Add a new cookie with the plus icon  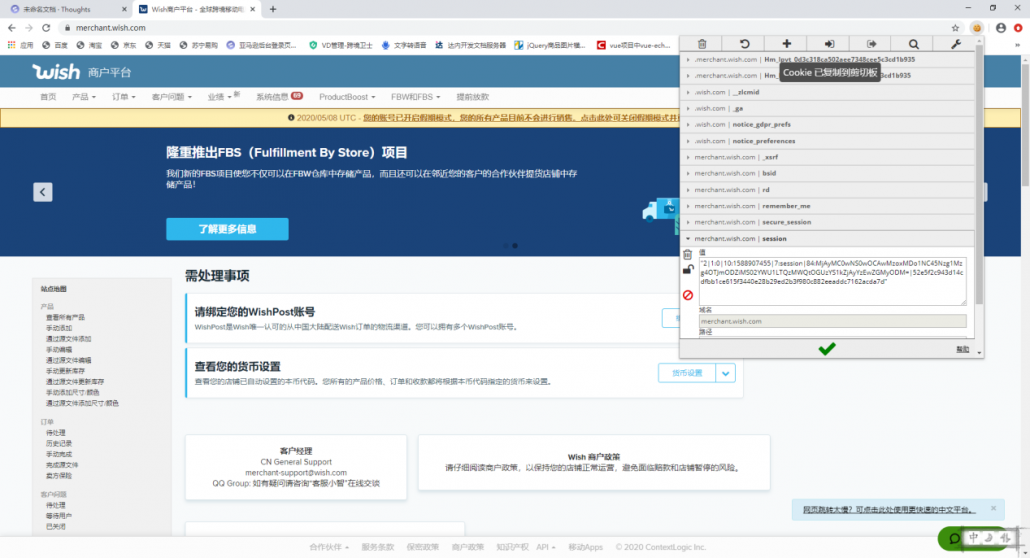click(786, 43)
